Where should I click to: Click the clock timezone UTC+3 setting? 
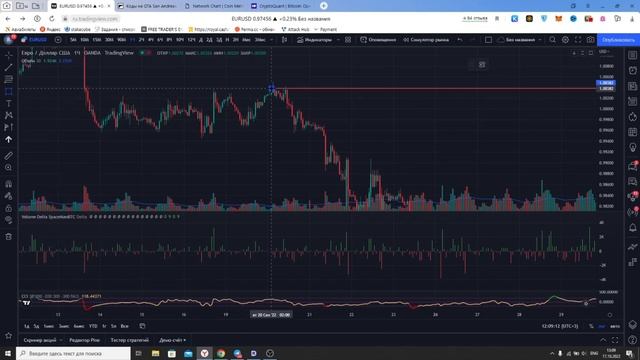click(x=560, y=326)
